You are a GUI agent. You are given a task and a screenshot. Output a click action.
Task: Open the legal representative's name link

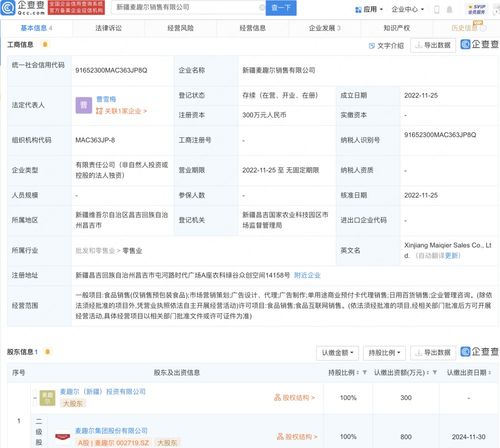tap(106, 99)
